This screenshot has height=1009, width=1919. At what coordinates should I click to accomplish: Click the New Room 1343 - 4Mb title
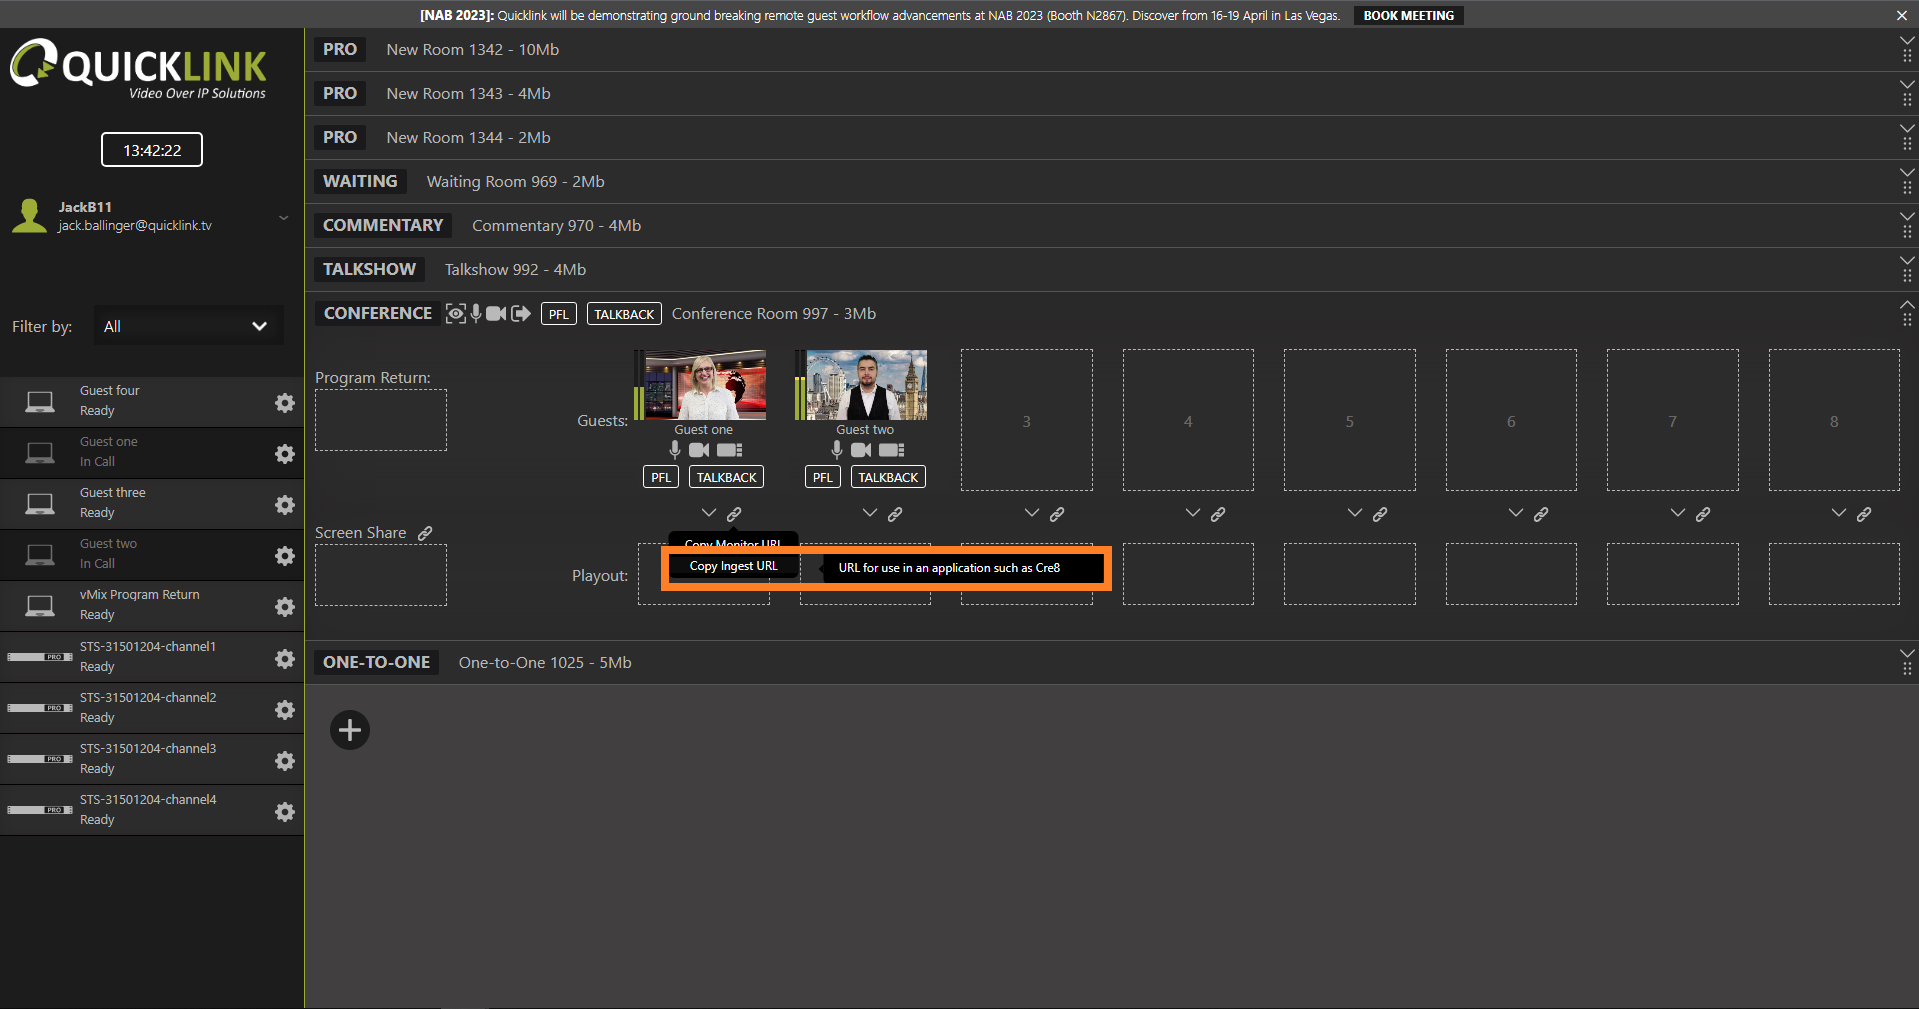[468, 93]
